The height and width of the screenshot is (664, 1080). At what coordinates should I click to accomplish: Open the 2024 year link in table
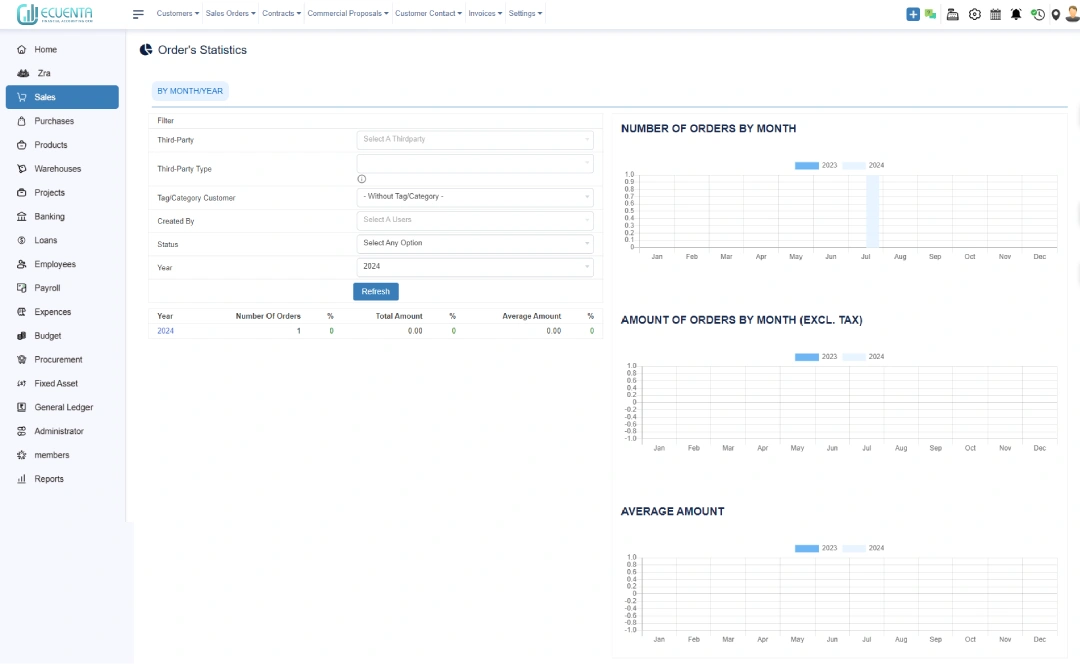[x=165, y=331]
